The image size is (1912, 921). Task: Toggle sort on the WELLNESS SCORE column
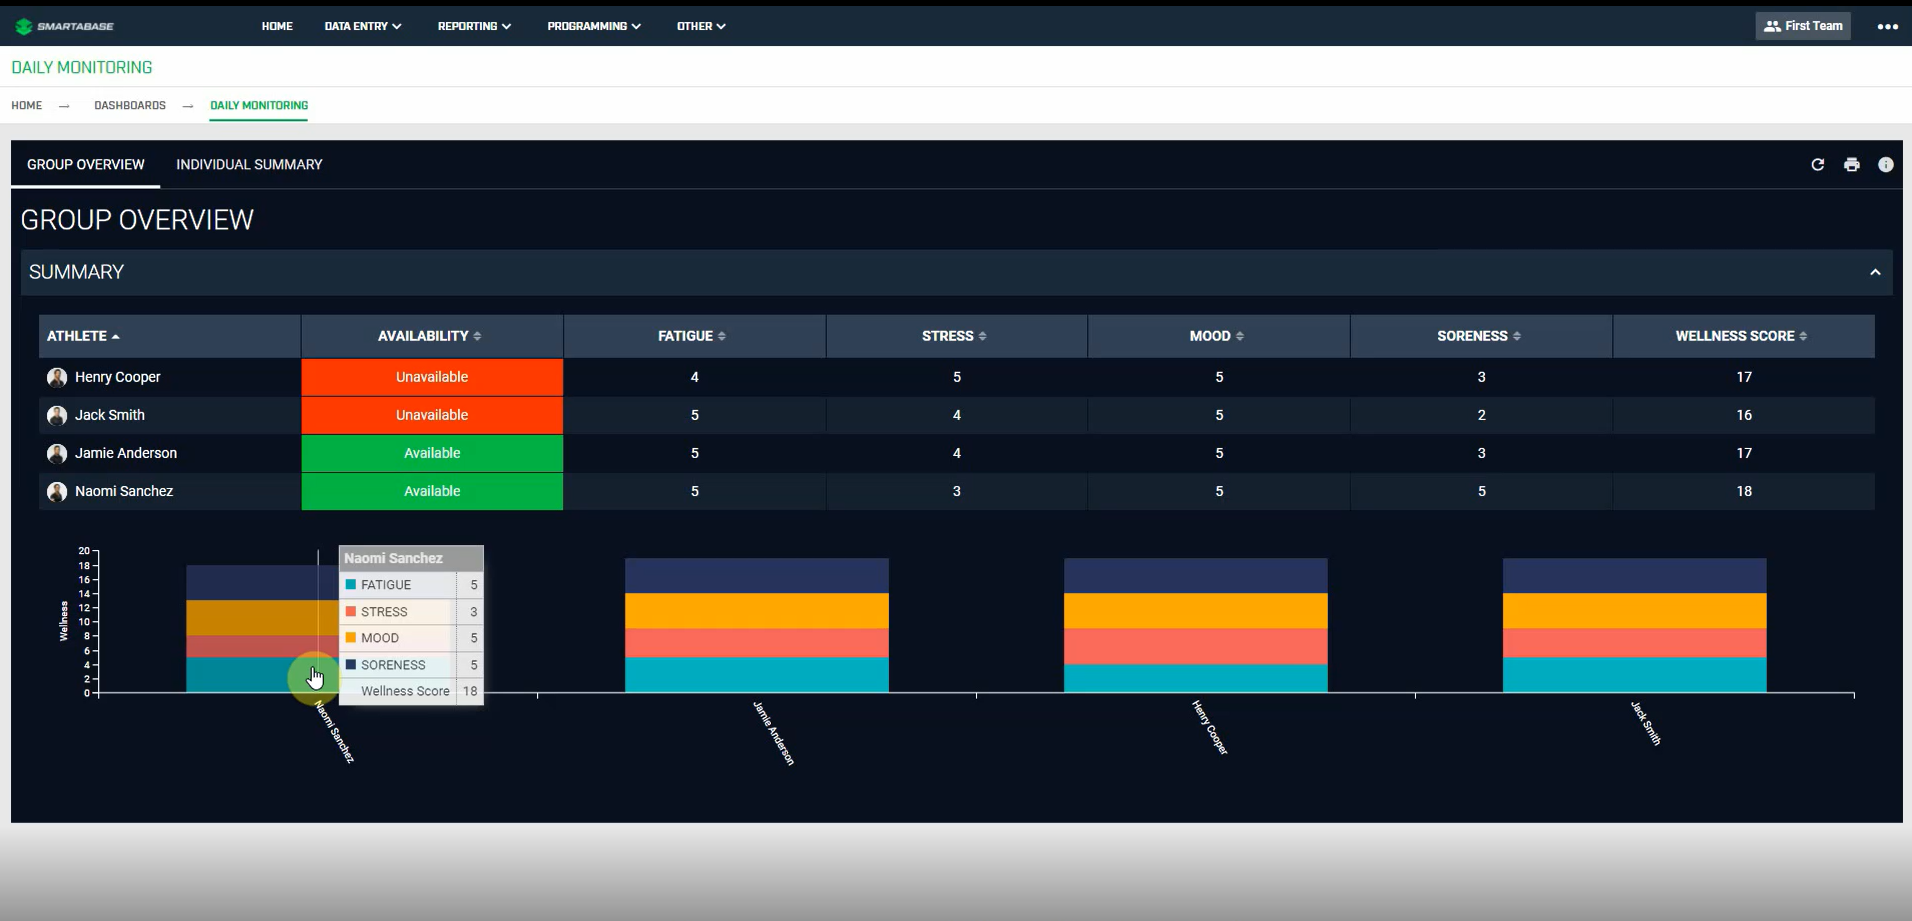click(1742, 336)
